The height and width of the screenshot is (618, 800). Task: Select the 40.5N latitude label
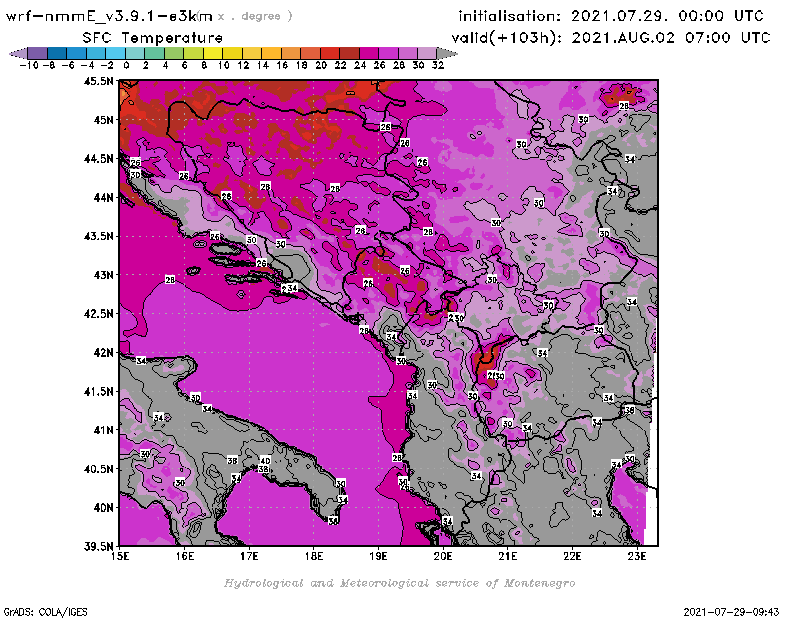pyautogui.click(x=98, y=469)
